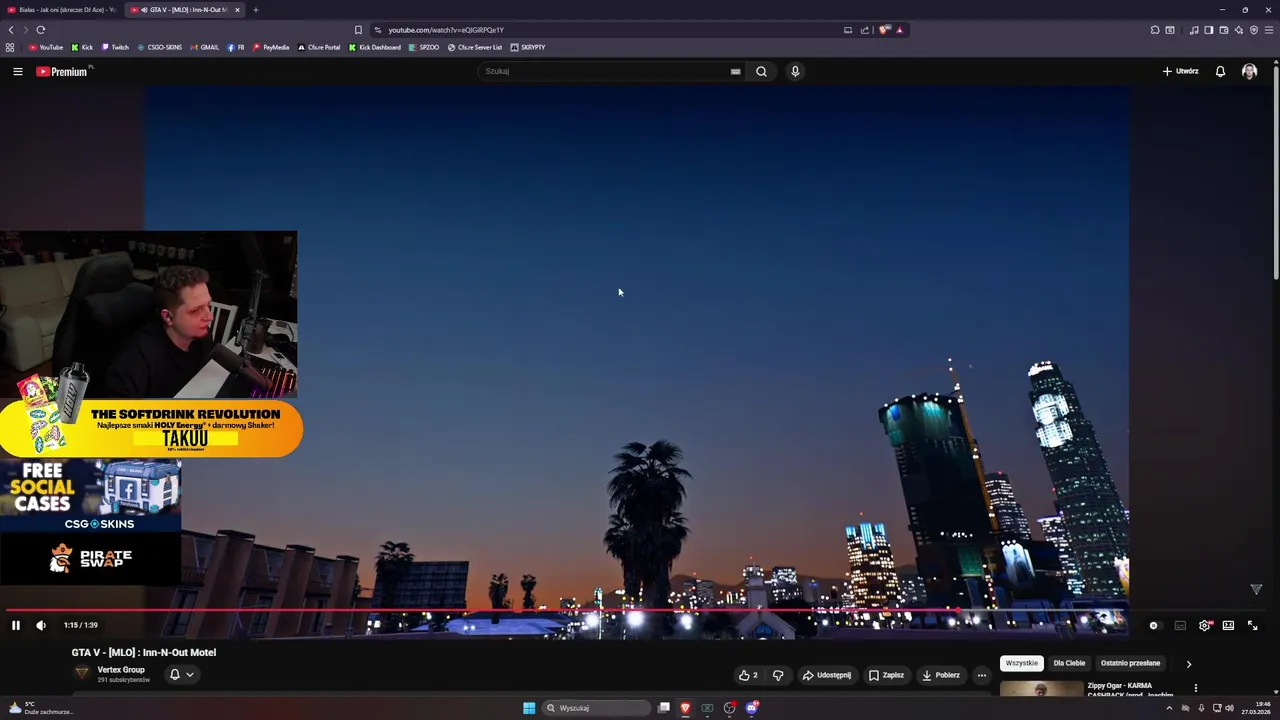Open the Windows Start menu
1280x720 pixels.
[529, 708]
